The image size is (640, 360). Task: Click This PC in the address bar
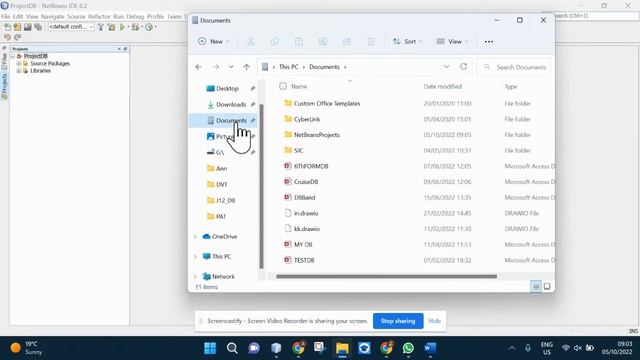pyautogui.click(x=289, y=67)
